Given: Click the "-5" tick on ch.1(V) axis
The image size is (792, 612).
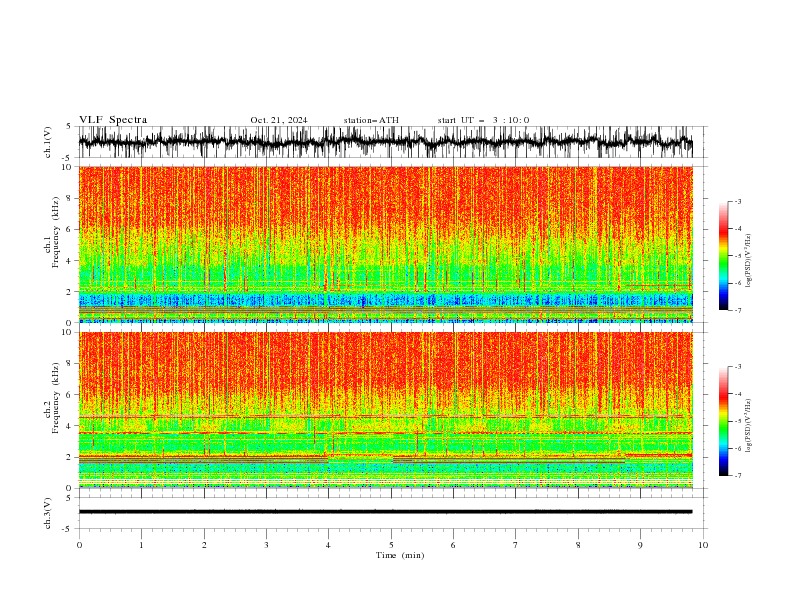Looking at the screenshot, I should (67, 158).
